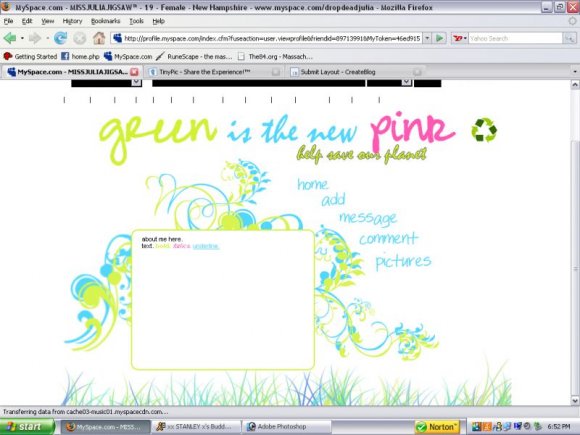Open the tab list dropdown arrow
The width and height of the screenshot is (580, 435).
click(574, 72)
